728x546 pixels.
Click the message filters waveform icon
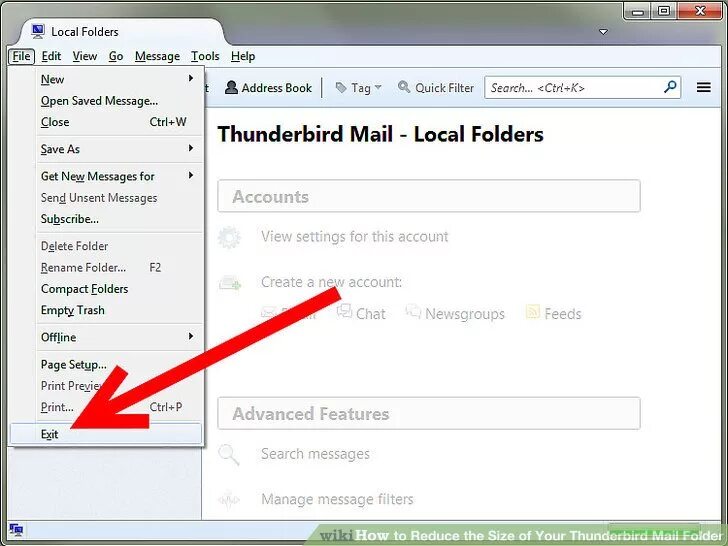(x=229, y=500)
